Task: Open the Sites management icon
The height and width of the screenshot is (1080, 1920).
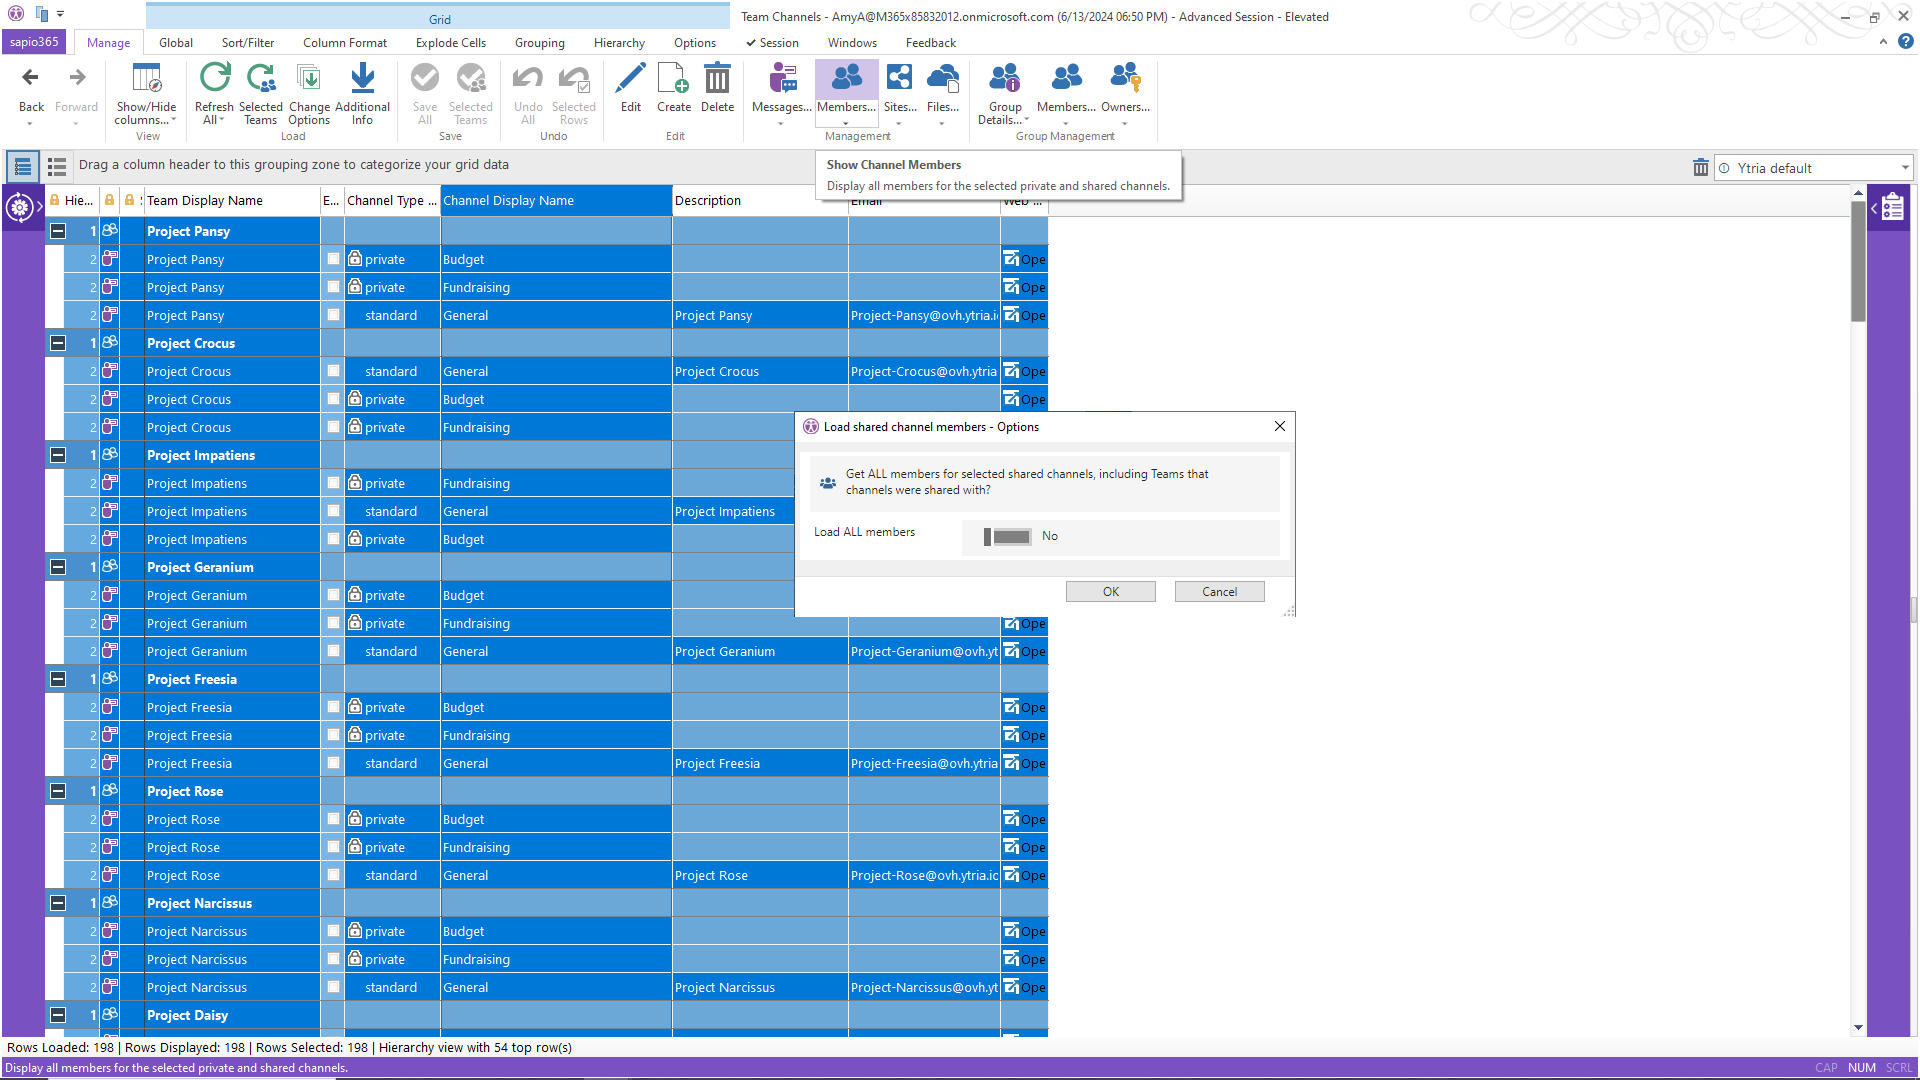Action: pyautogui.click(x=900, y=78)
